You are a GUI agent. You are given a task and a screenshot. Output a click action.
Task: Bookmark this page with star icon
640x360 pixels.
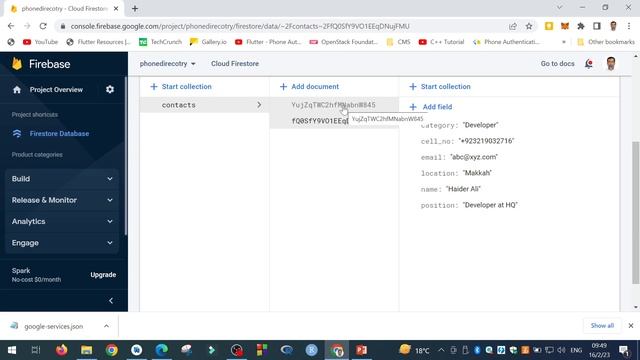tap(529, 26)
